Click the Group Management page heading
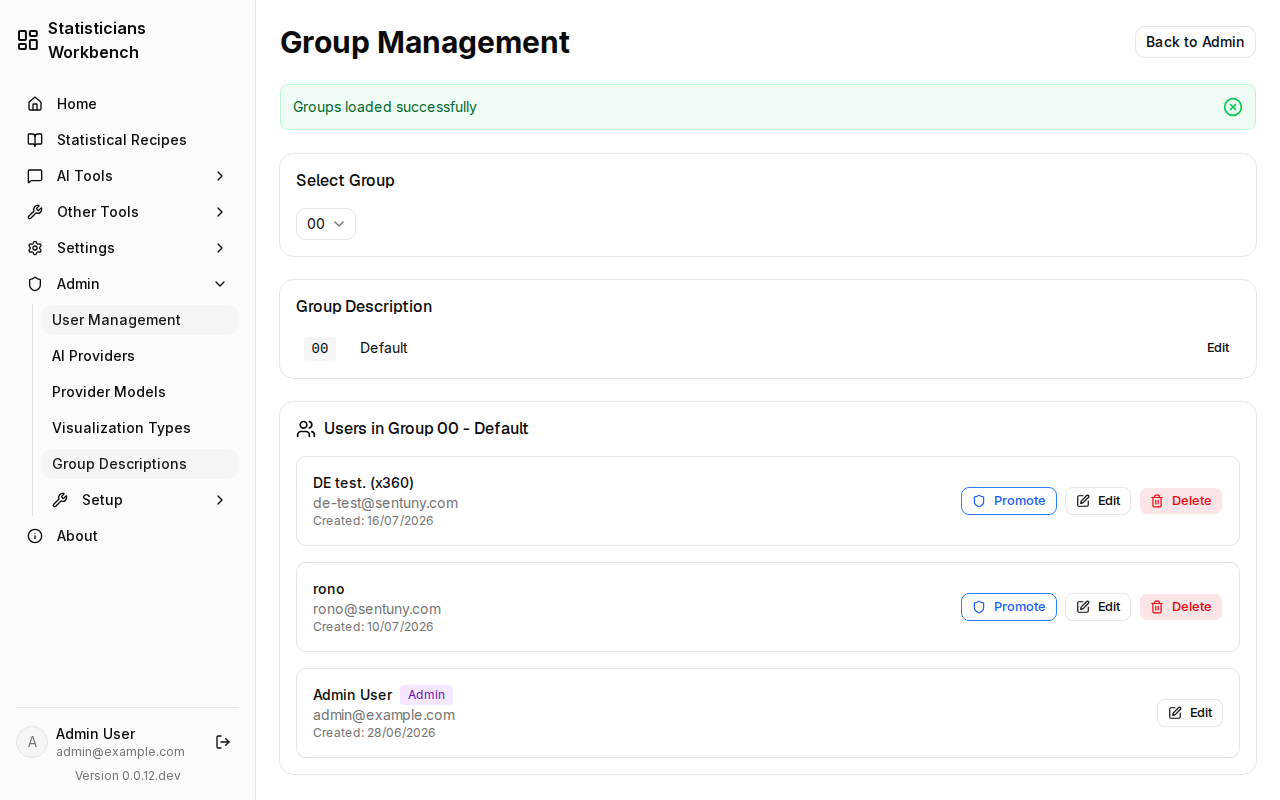Image resolution: width=1280 pixels, height=800 pixels. [425, 42]
